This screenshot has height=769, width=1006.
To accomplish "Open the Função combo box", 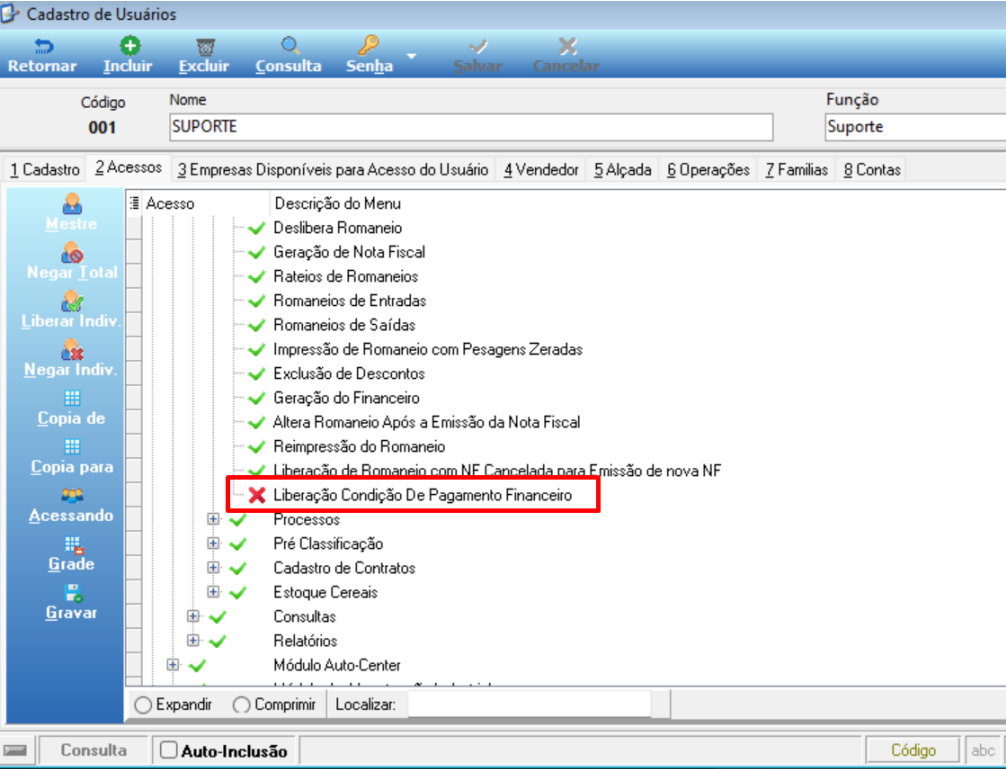I will [915, 127].
